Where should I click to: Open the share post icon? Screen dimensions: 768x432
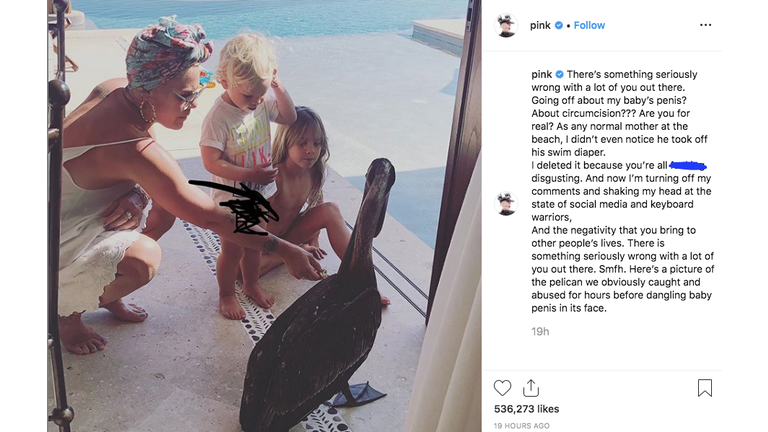point(530,388)
